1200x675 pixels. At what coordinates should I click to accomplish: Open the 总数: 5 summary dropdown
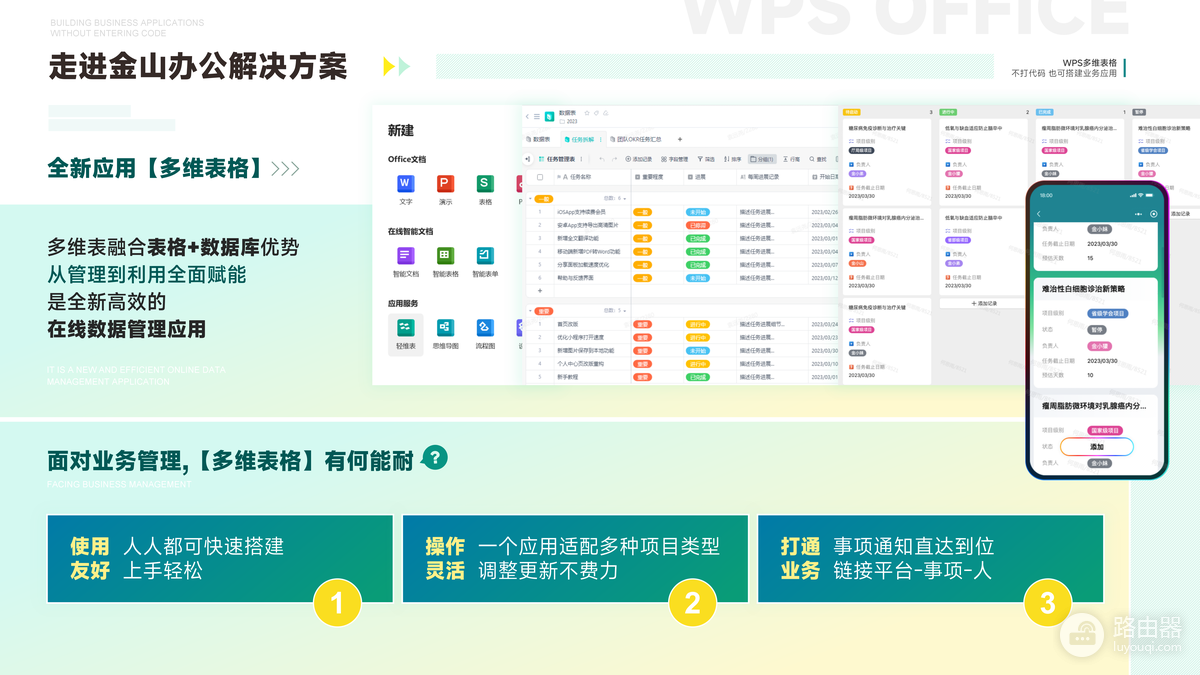(614, 311)
